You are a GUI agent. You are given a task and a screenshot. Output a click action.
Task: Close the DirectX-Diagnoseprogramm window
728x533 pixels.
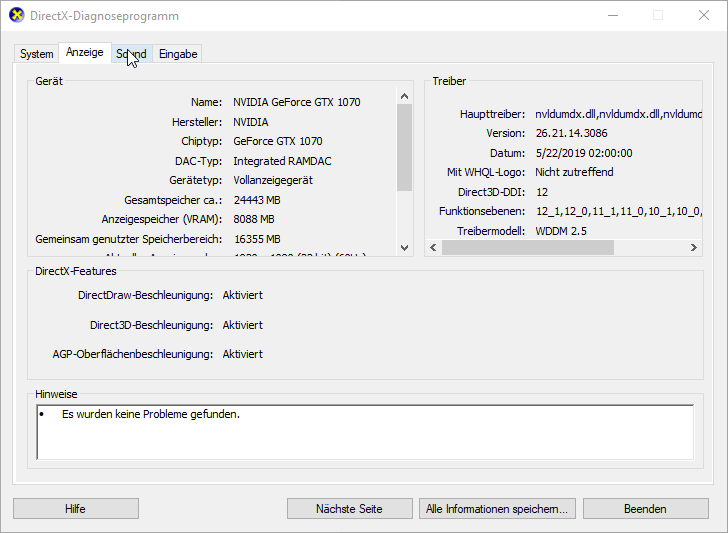point(704,15)
